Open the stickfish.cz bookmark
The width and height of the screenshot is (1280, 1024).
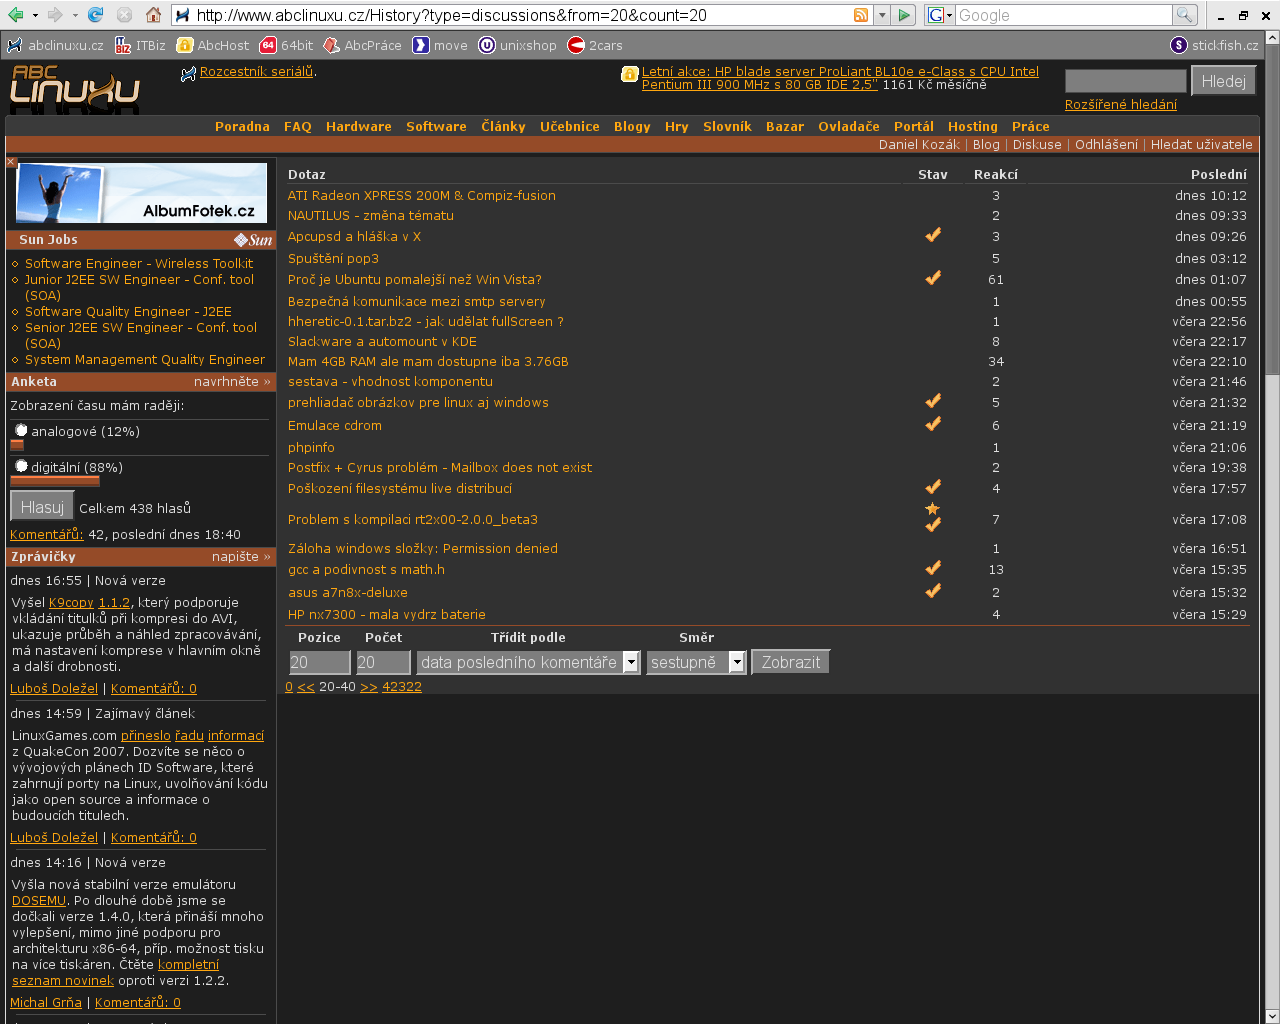pos(1215,45)
